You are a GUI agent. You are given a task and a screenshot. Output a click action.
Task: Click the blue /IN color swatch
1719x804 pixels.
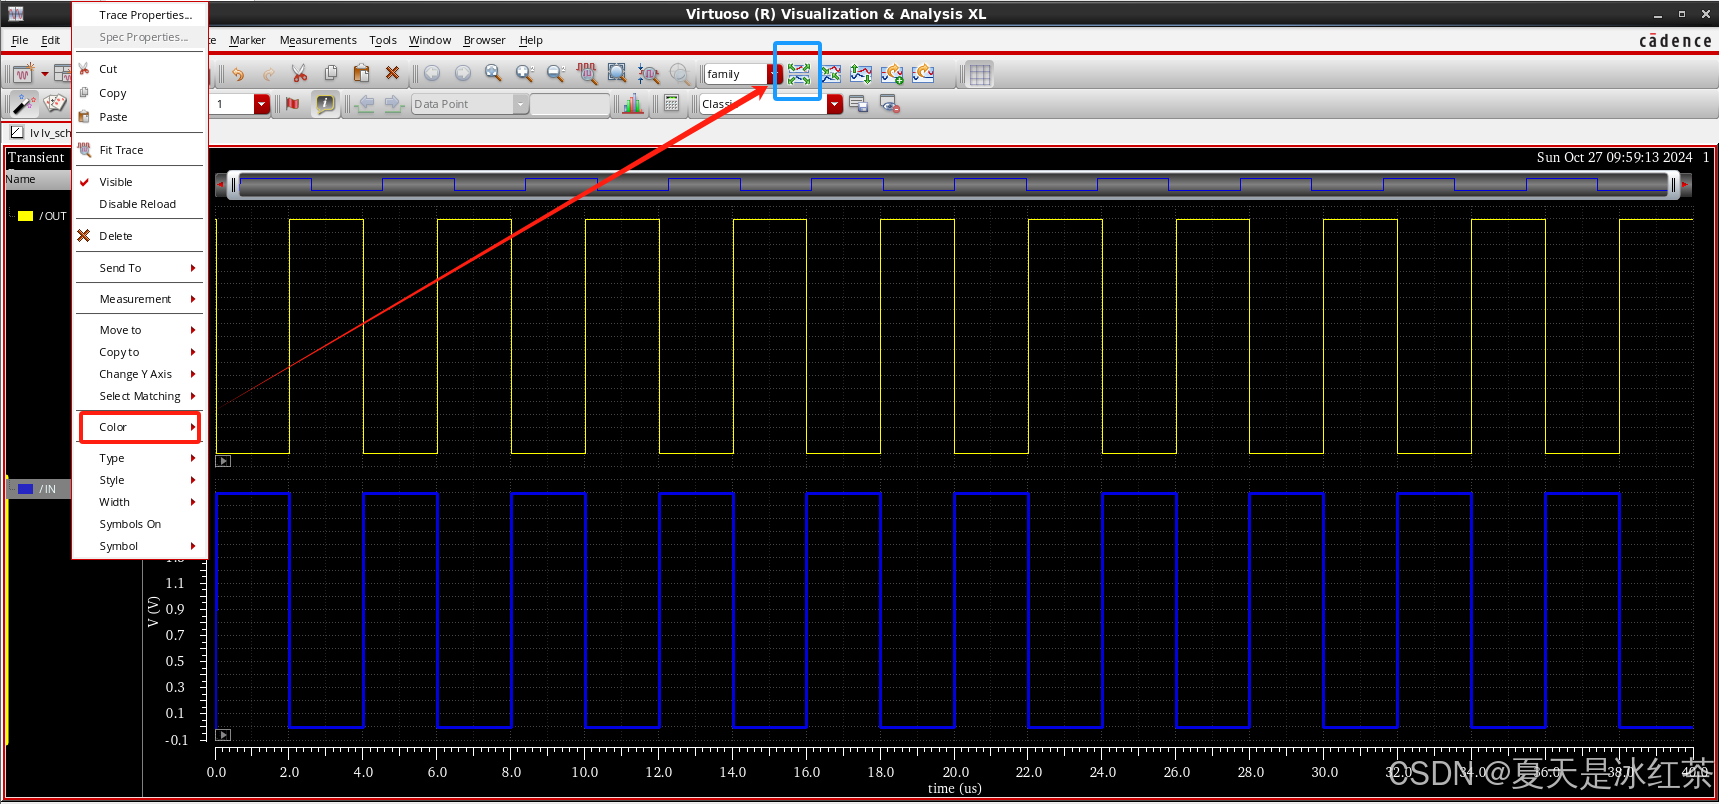26,489
